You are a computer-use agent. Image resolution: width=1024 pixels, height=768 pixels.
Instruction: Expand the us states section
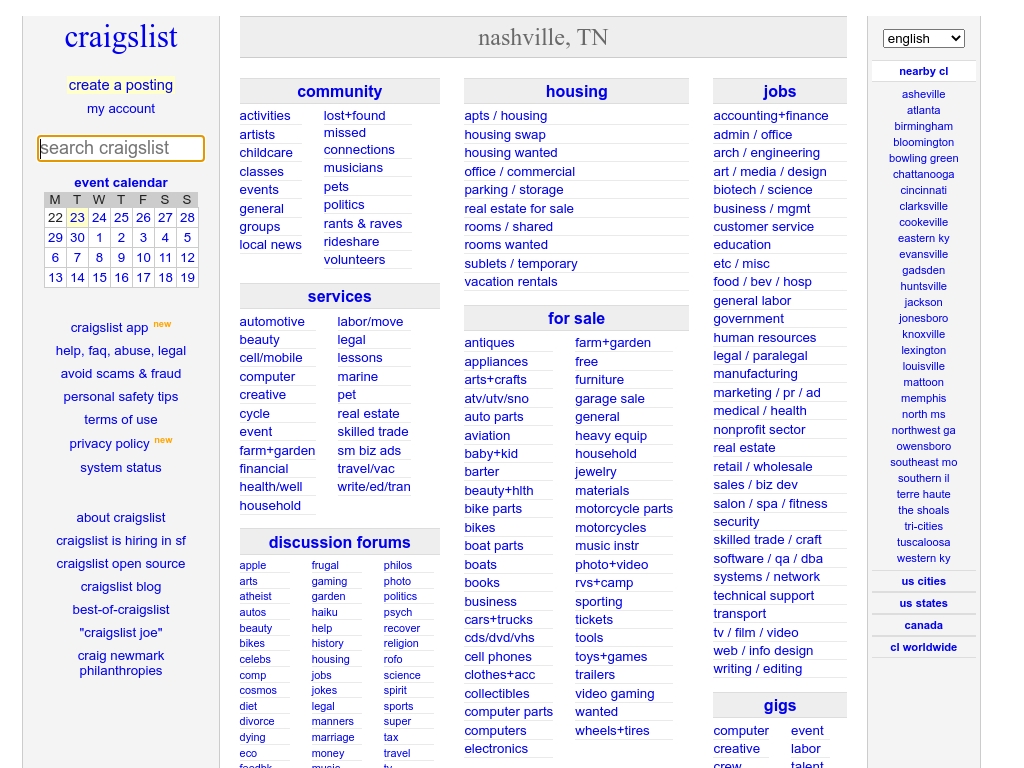point(923,603)
